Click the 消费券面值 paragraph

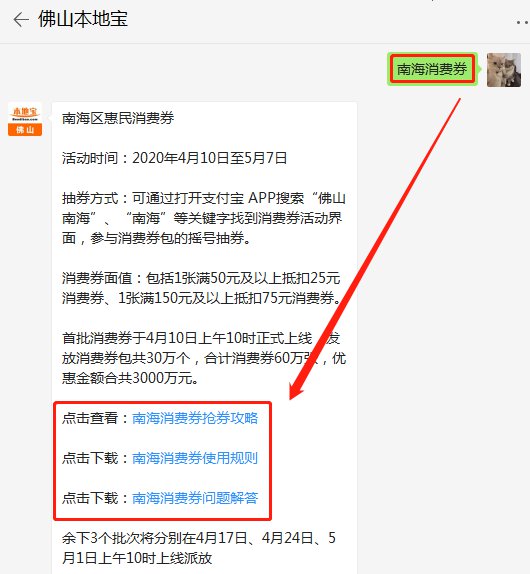(x=201, y=288)
